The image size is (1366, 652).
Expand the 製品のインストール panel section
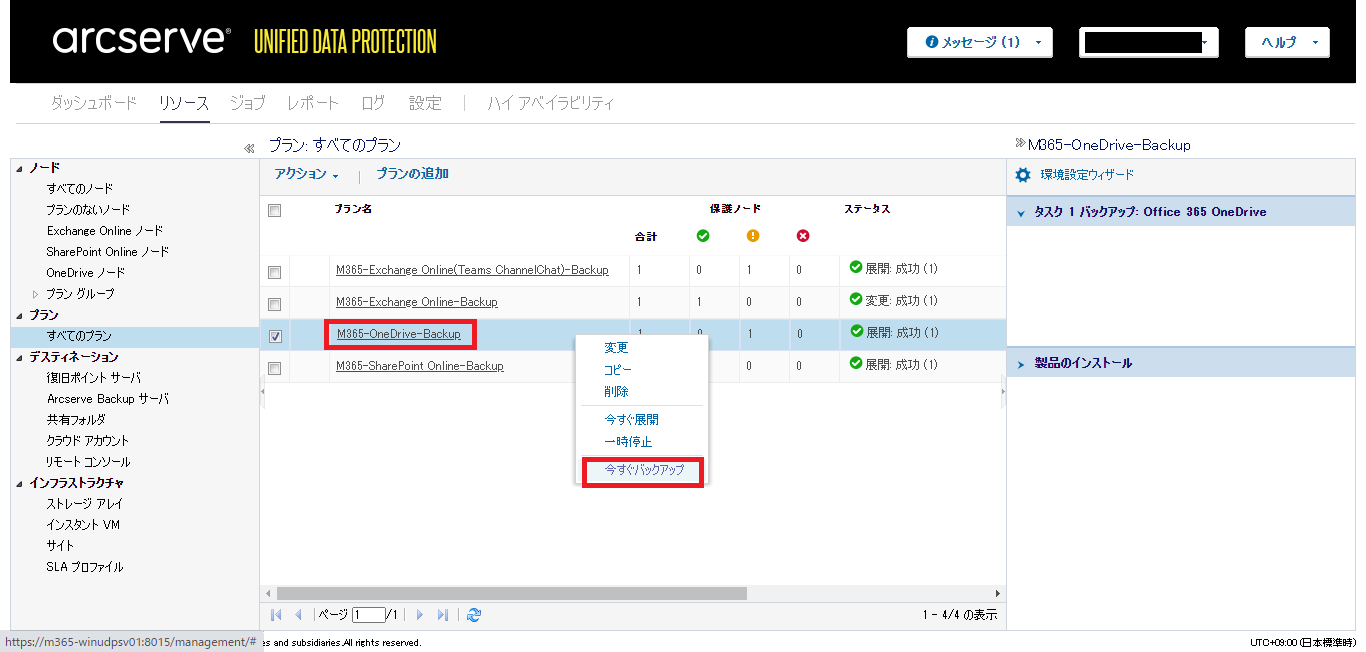[1021, 364]
